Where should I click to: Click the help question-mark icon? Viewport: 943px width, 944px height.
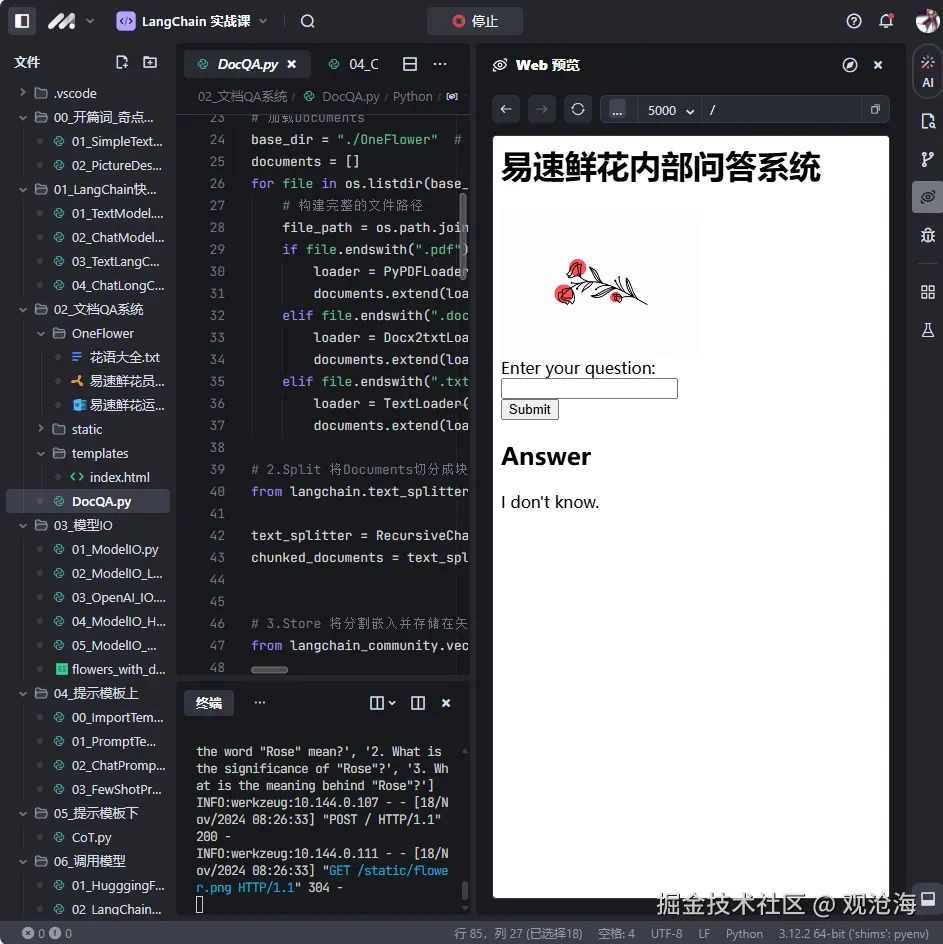[x=853, y=20]
